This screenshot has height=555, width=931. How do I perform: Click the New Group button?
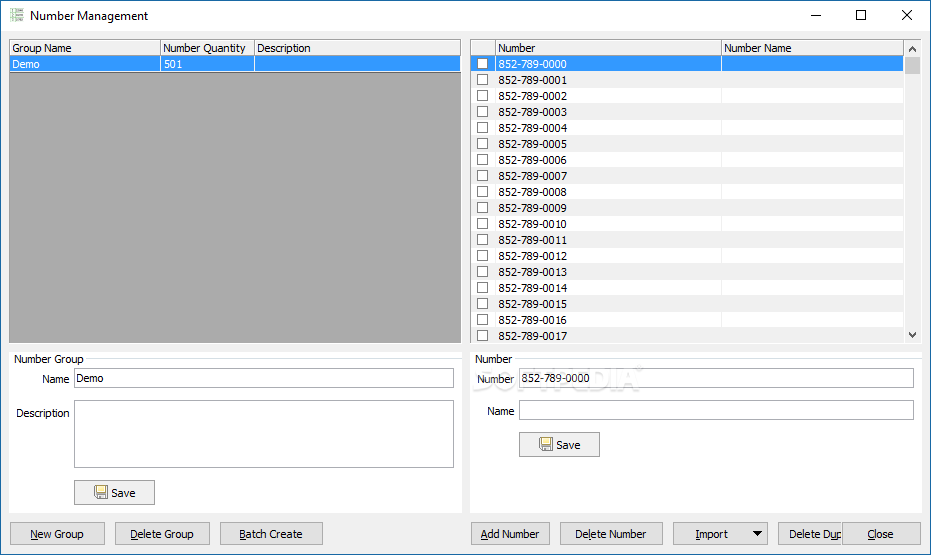pyautogui.click(x=57, y=534)
